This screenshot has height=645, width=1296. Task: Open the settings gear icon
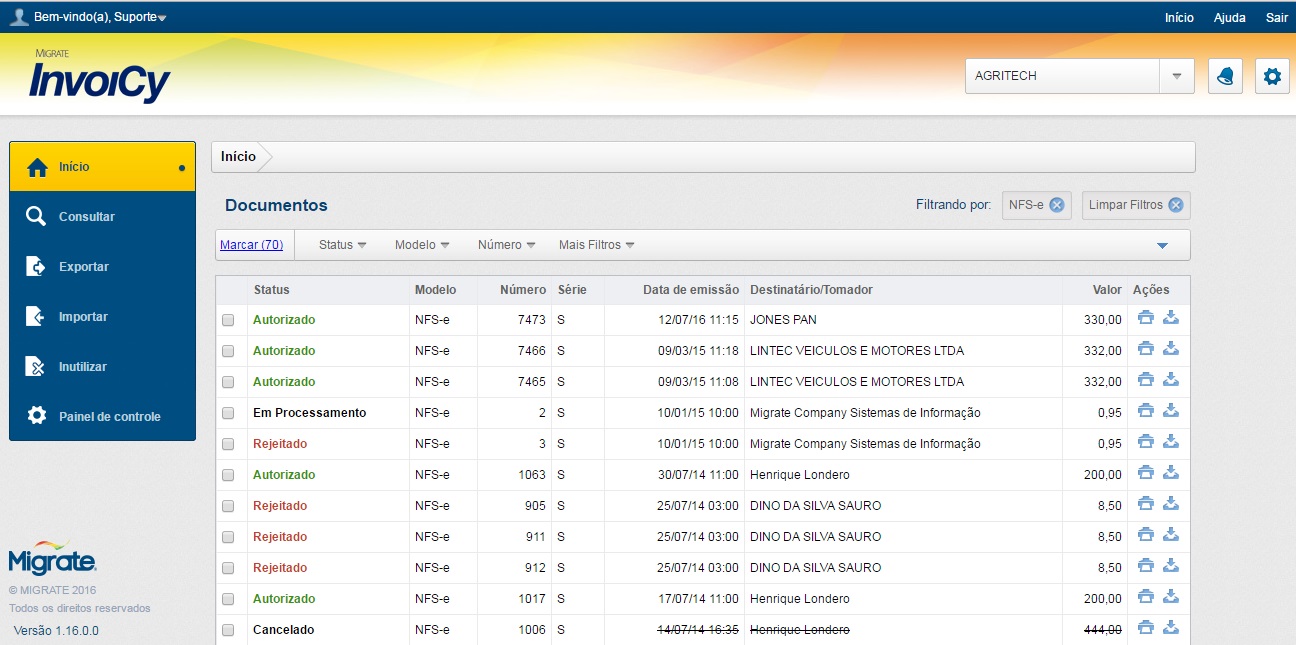[1271, 77]
